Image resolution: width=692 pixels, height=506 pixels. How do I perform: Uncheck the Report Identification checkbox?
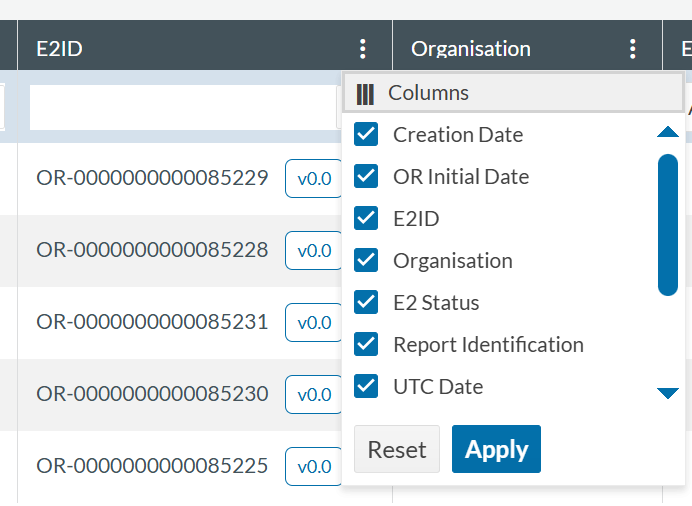367,344
